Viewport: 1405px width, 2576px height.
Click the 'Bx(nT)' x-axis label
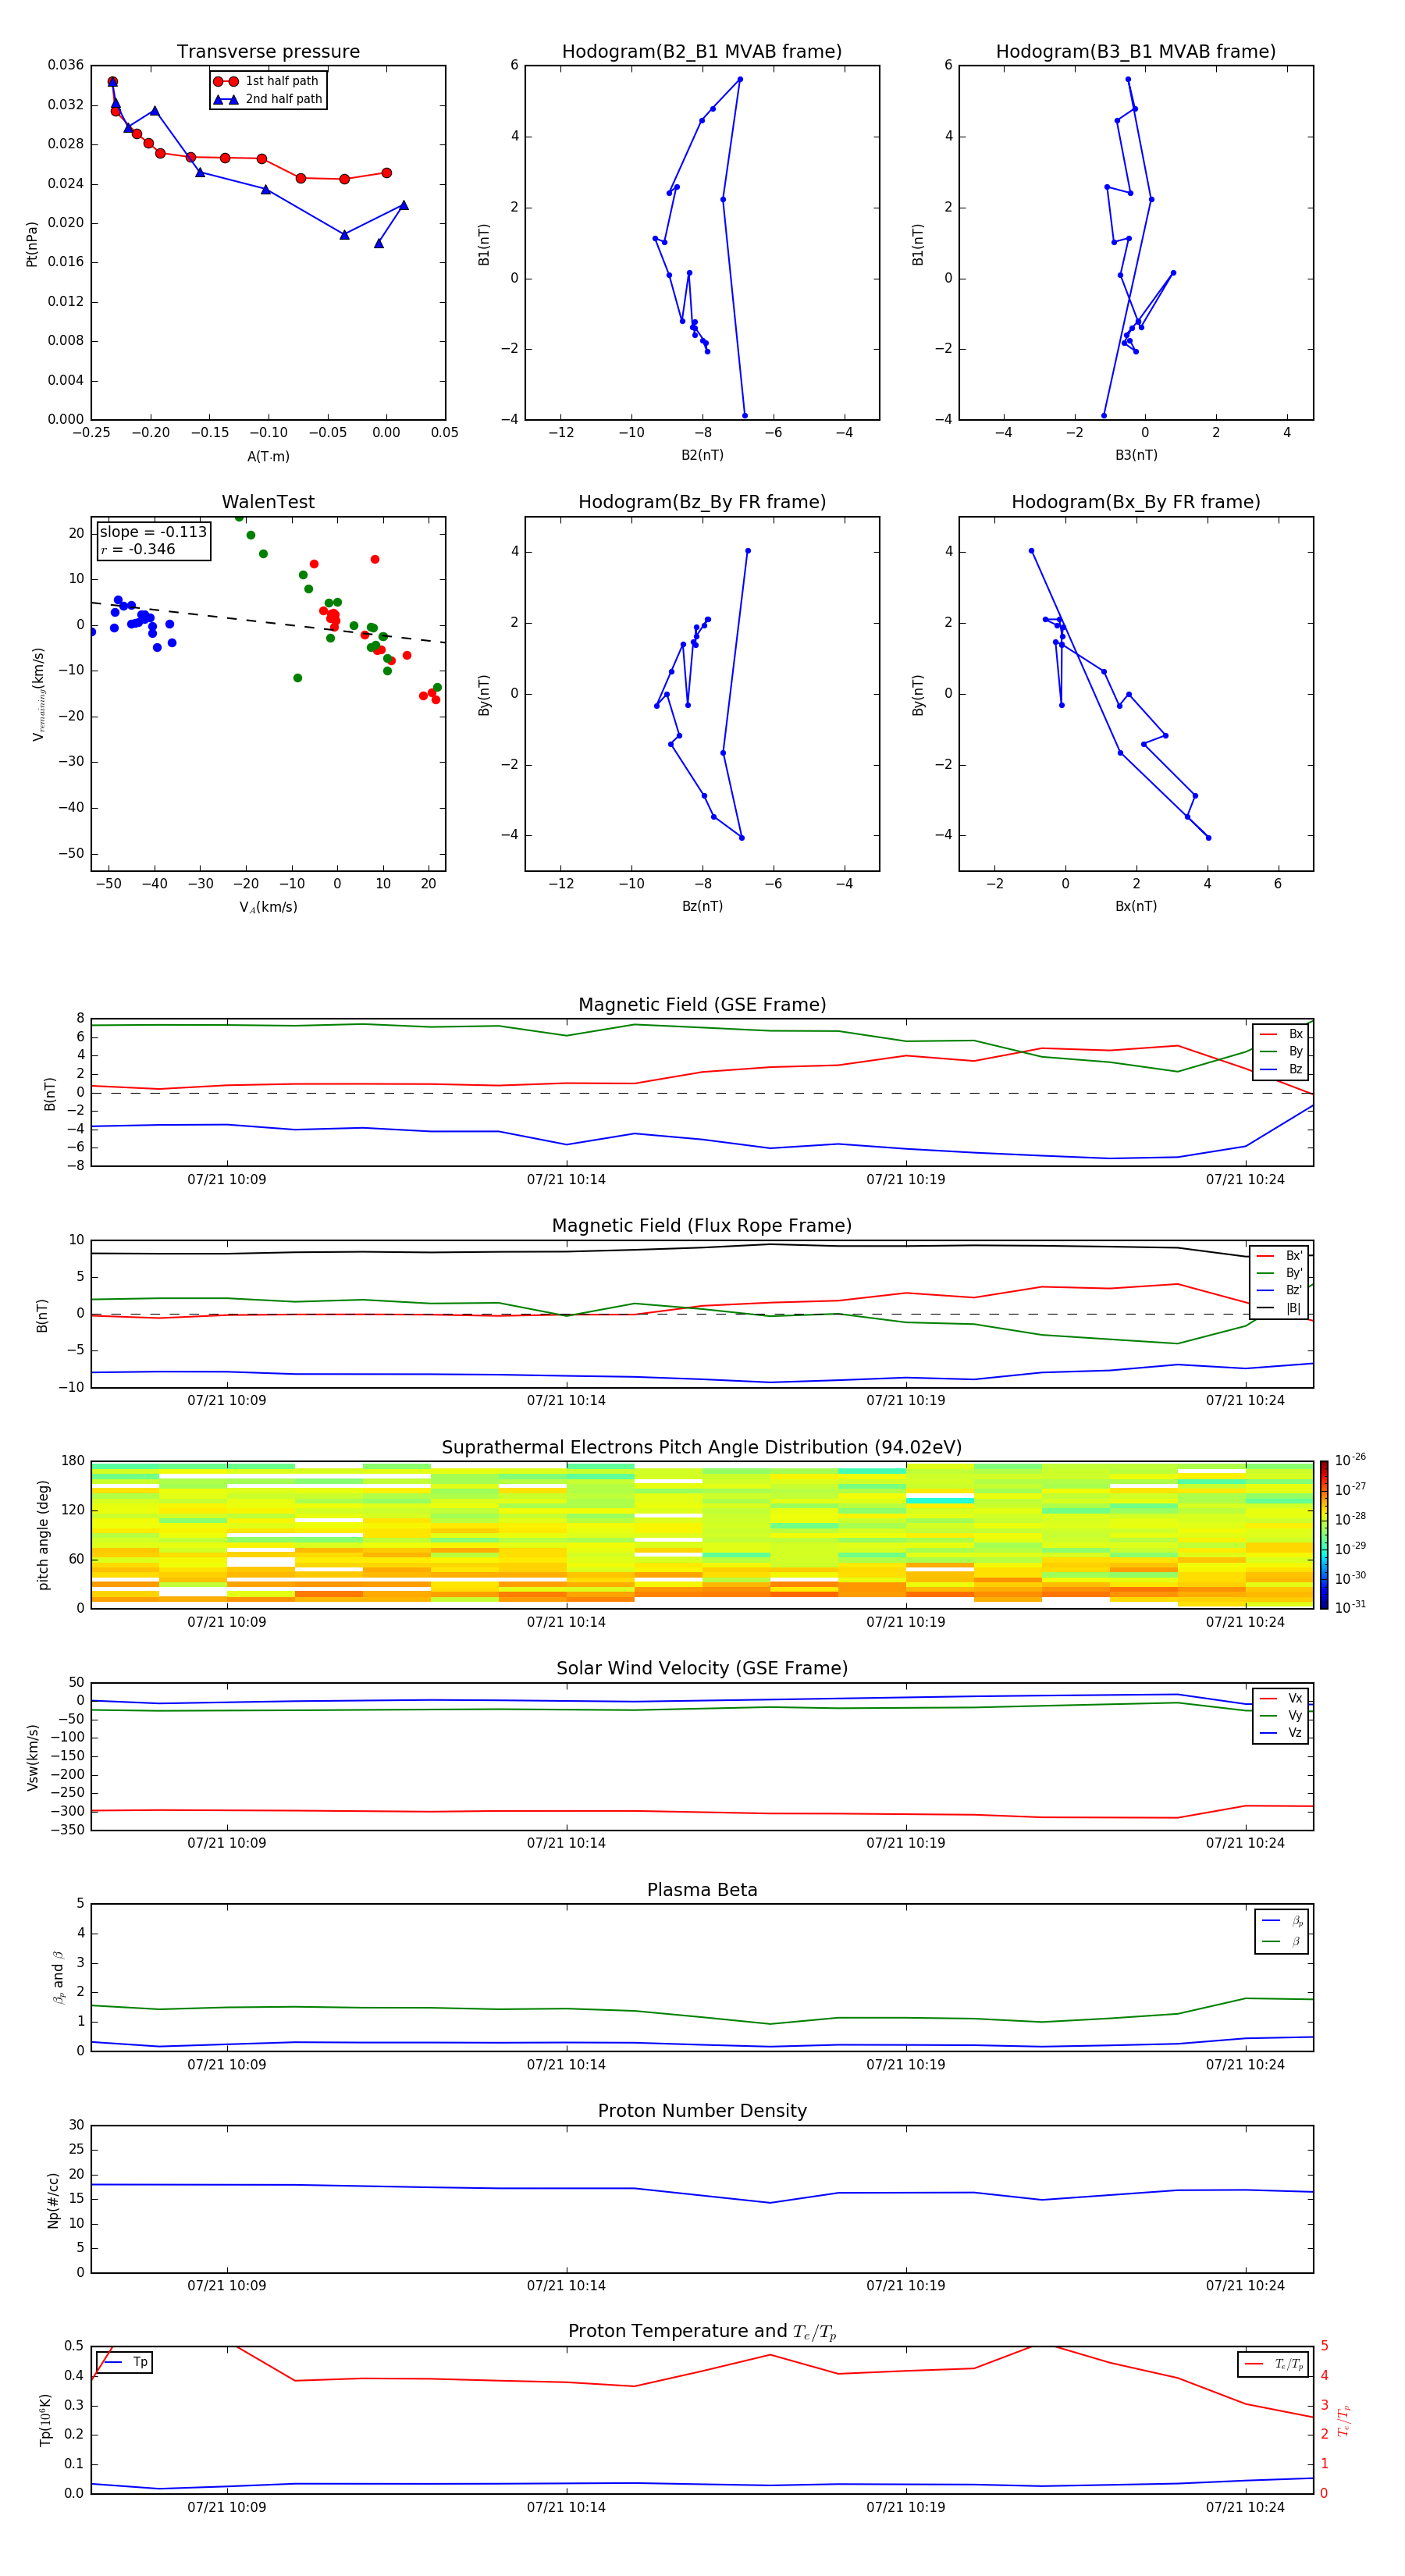click(1136, 906)
